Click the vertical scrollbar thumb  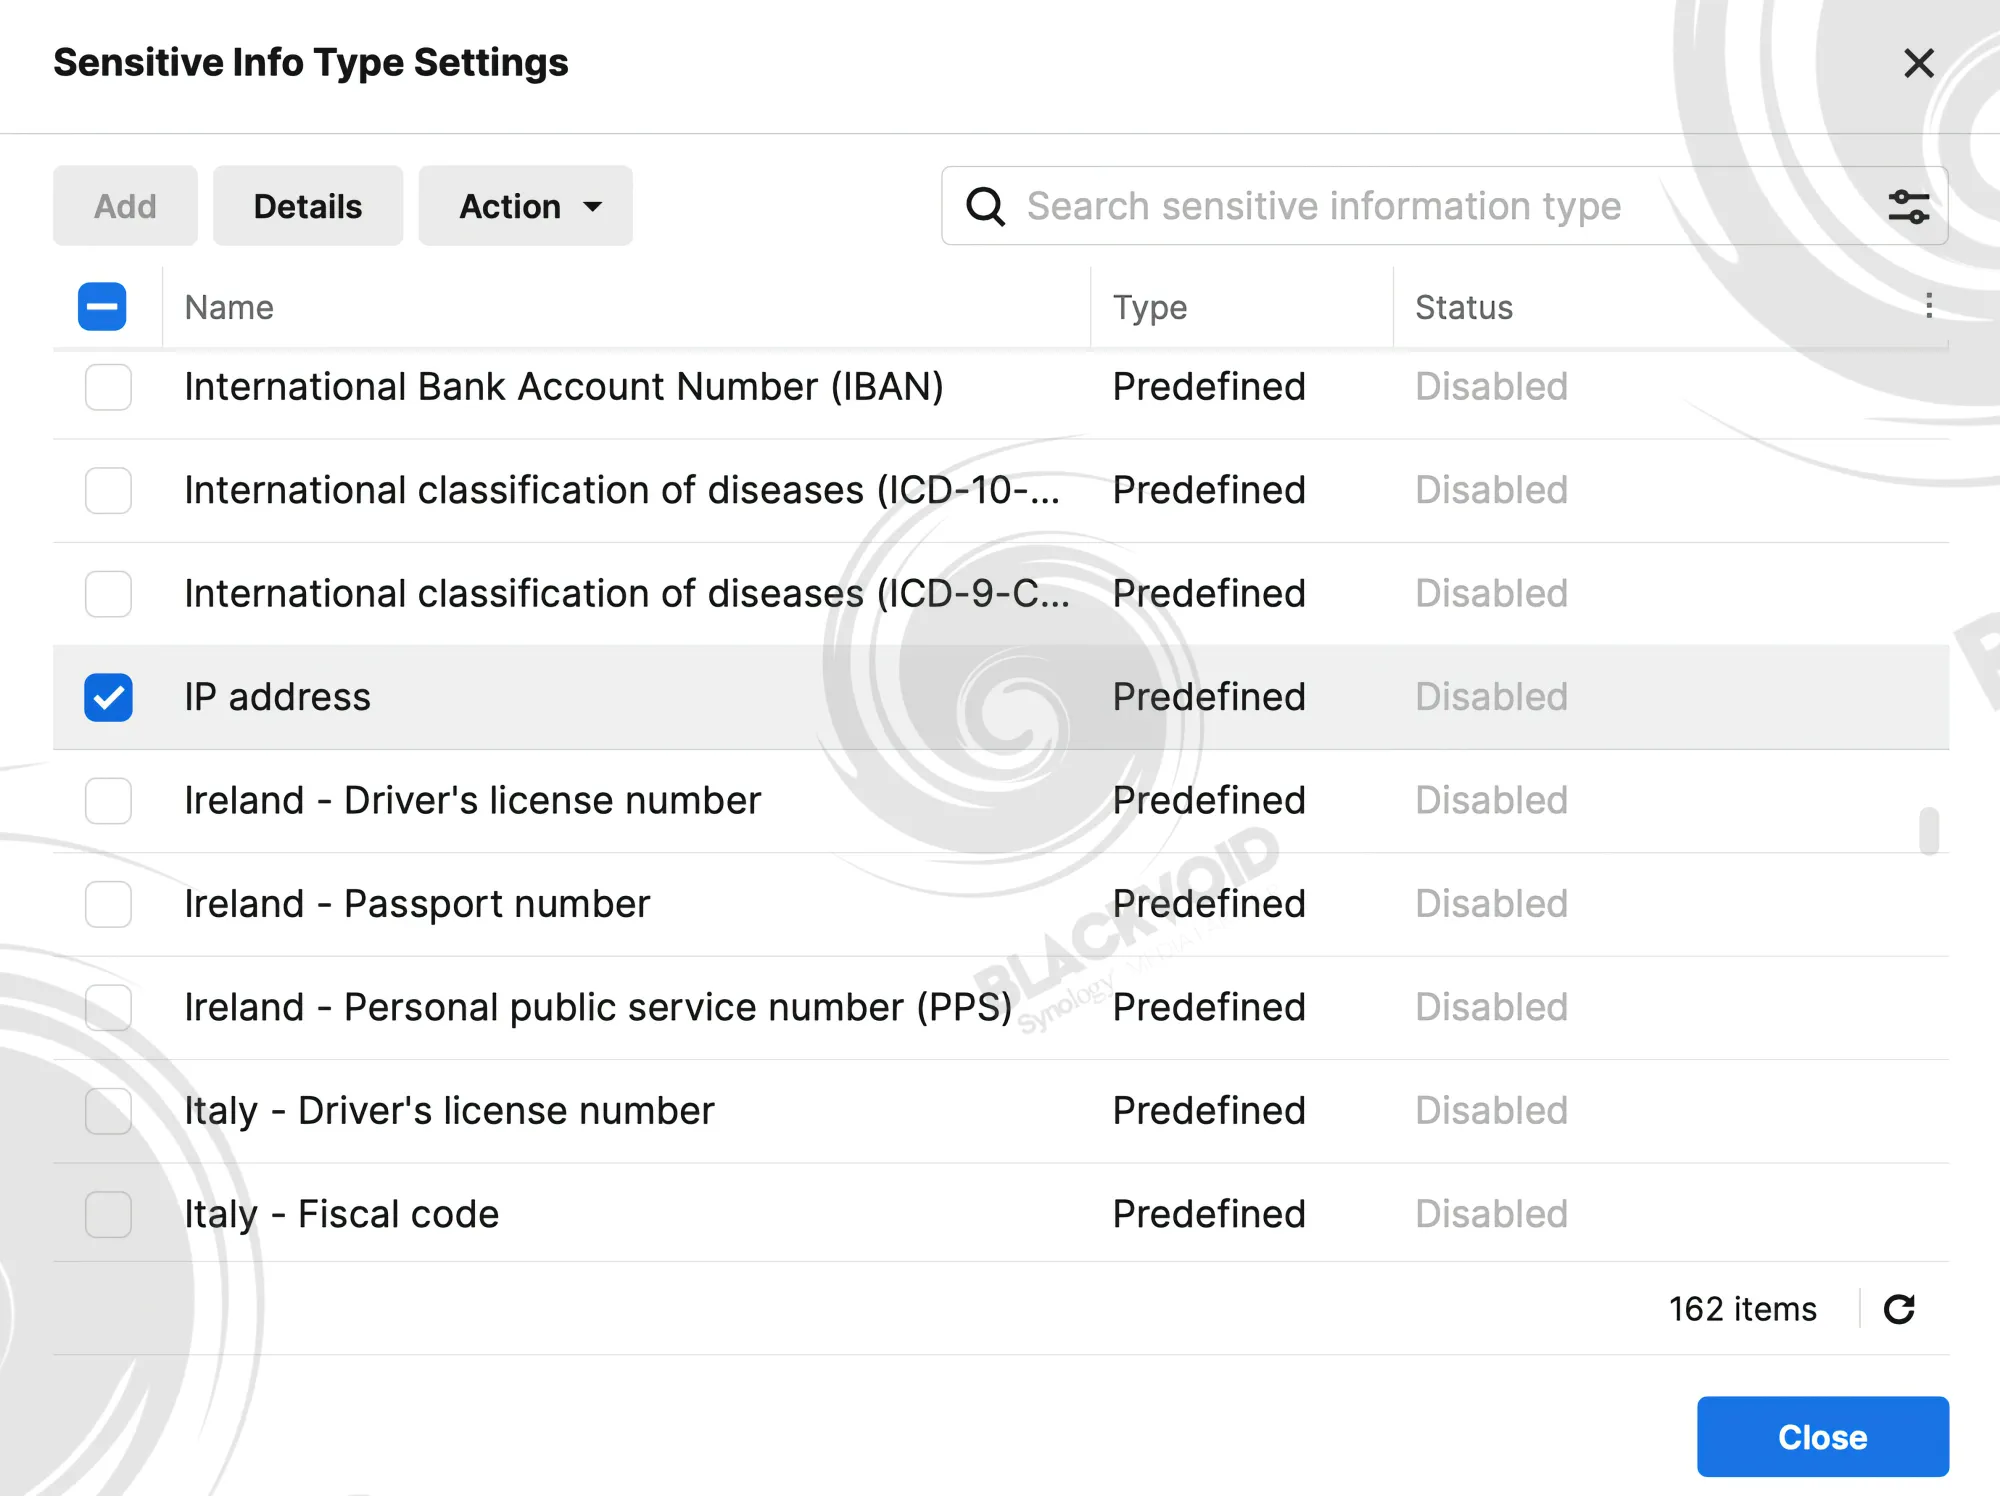tap(1929, 831)
